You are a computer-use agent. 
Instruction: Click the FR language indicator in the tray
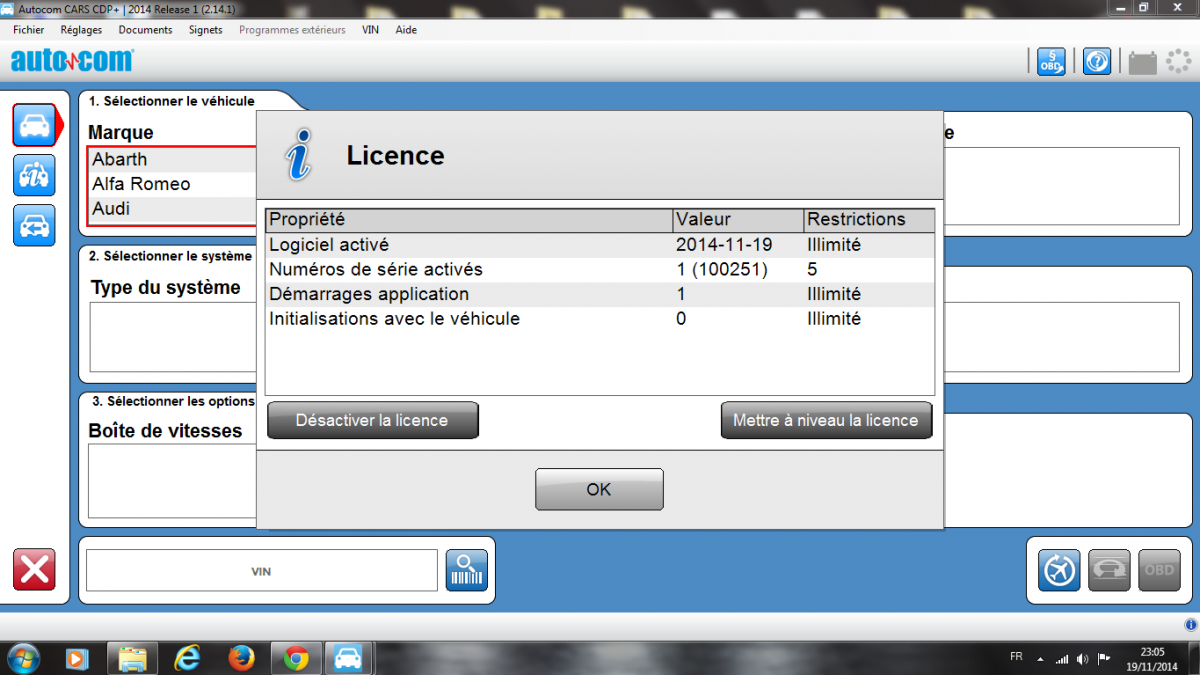(x=1016, y=657)
